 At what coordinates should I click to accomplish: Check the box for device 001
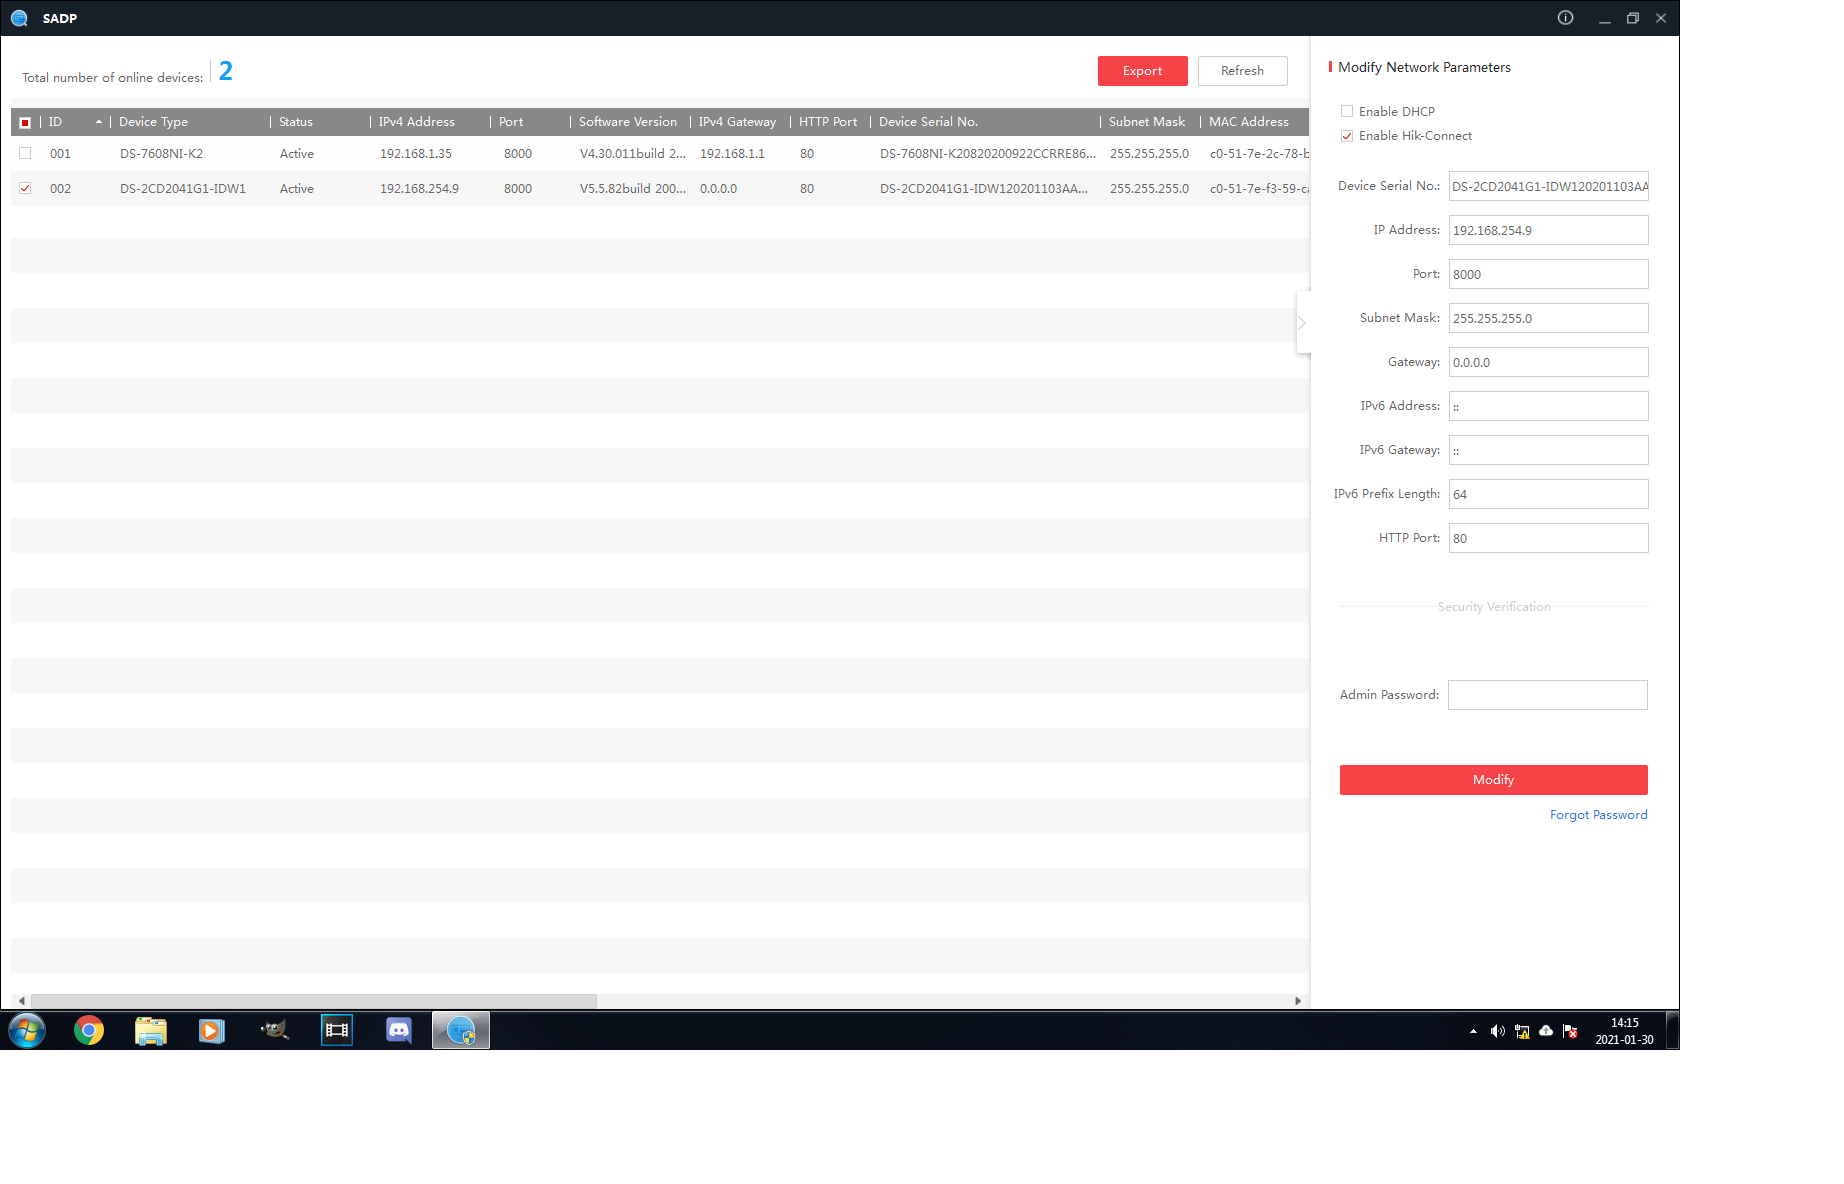coord(25,153)
